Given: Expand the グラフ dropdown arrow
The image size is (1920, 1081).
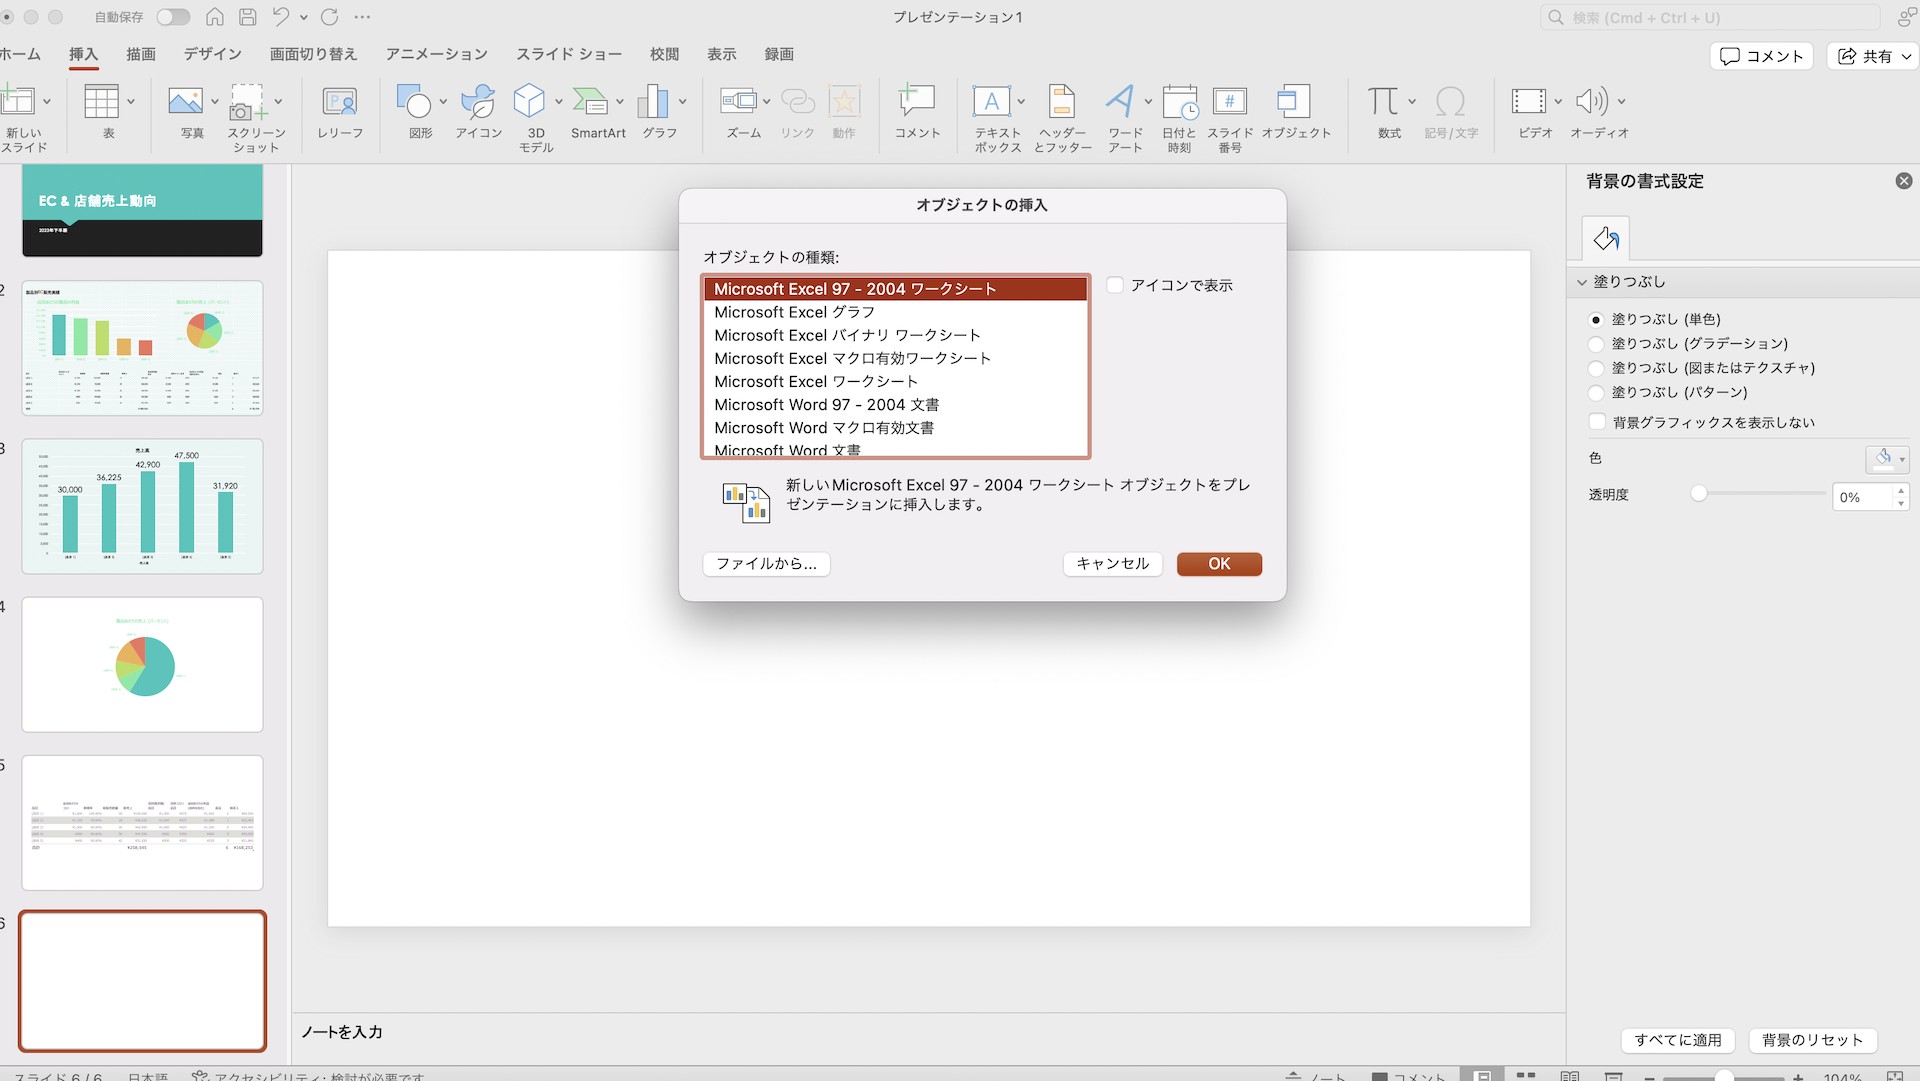Looking at the screenshot, I should [x=683, y=101].
